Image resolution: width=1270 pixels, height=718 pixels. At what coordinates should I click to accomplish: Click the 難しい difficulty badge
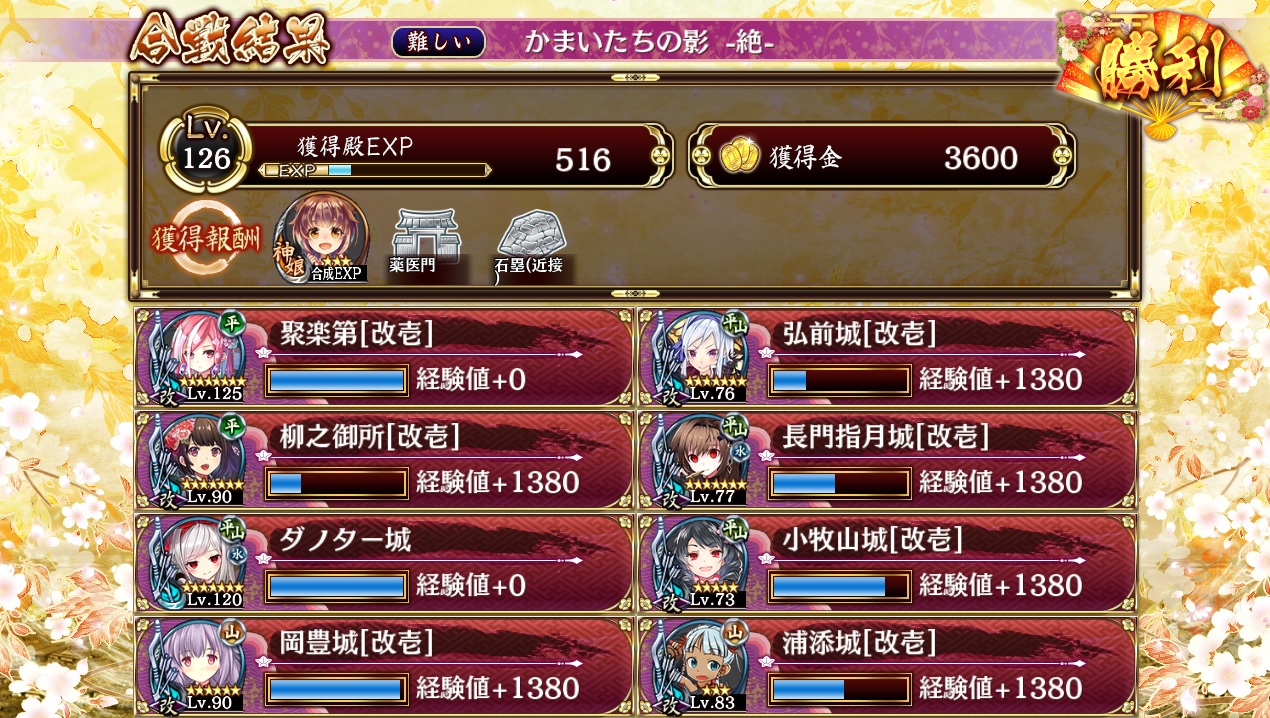(x=438, y=42)
